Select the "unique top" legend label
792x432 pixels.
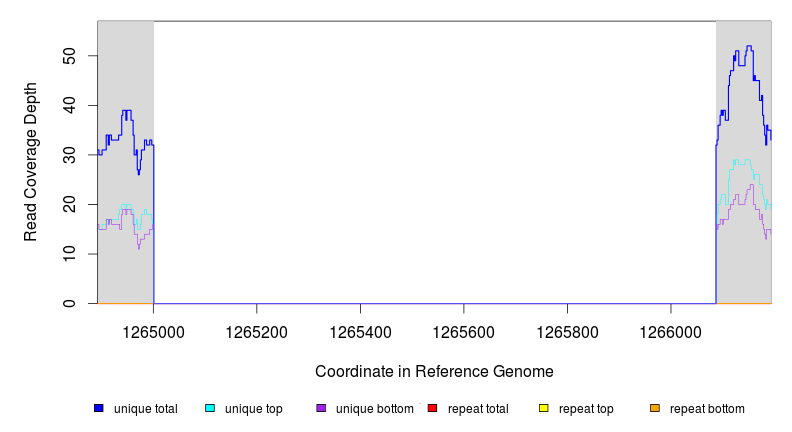coord(254,409)
